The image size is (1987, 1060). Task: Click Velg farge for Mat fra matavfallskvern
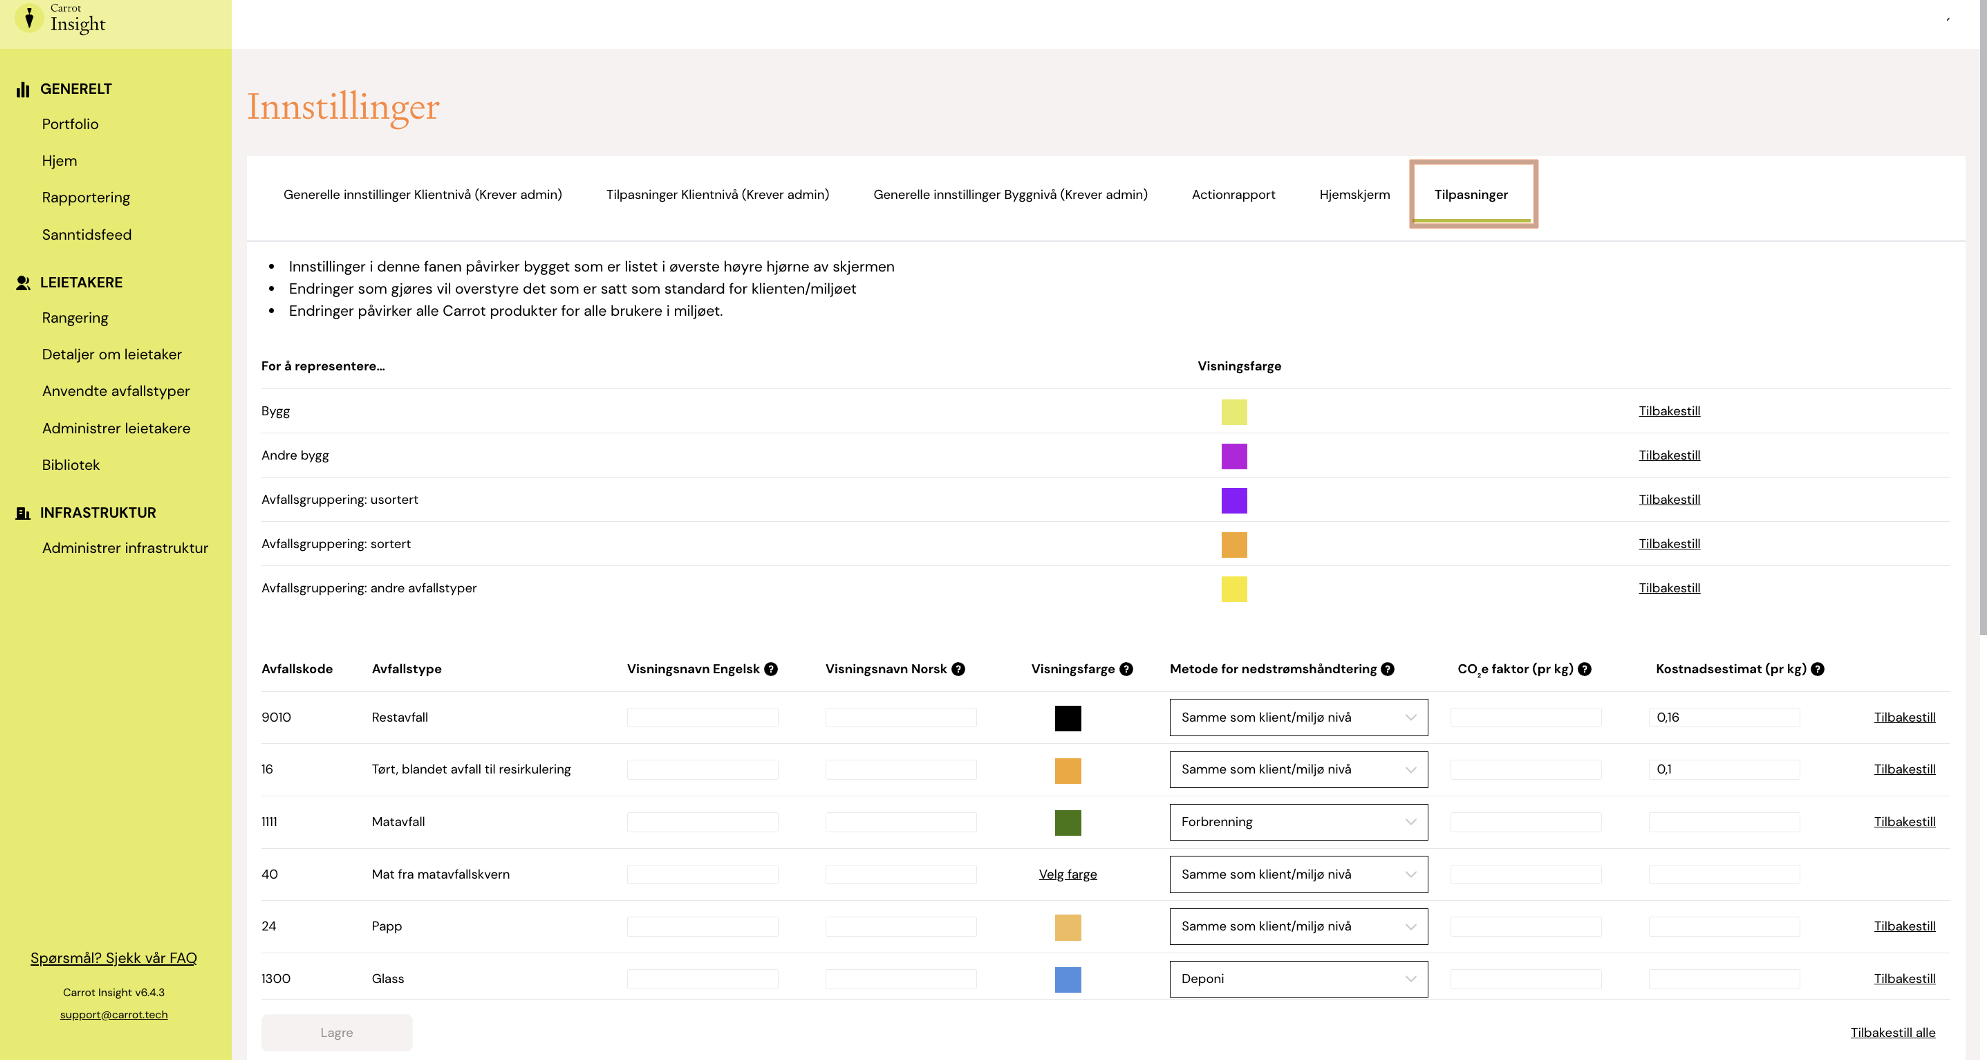pos(1068,874)
